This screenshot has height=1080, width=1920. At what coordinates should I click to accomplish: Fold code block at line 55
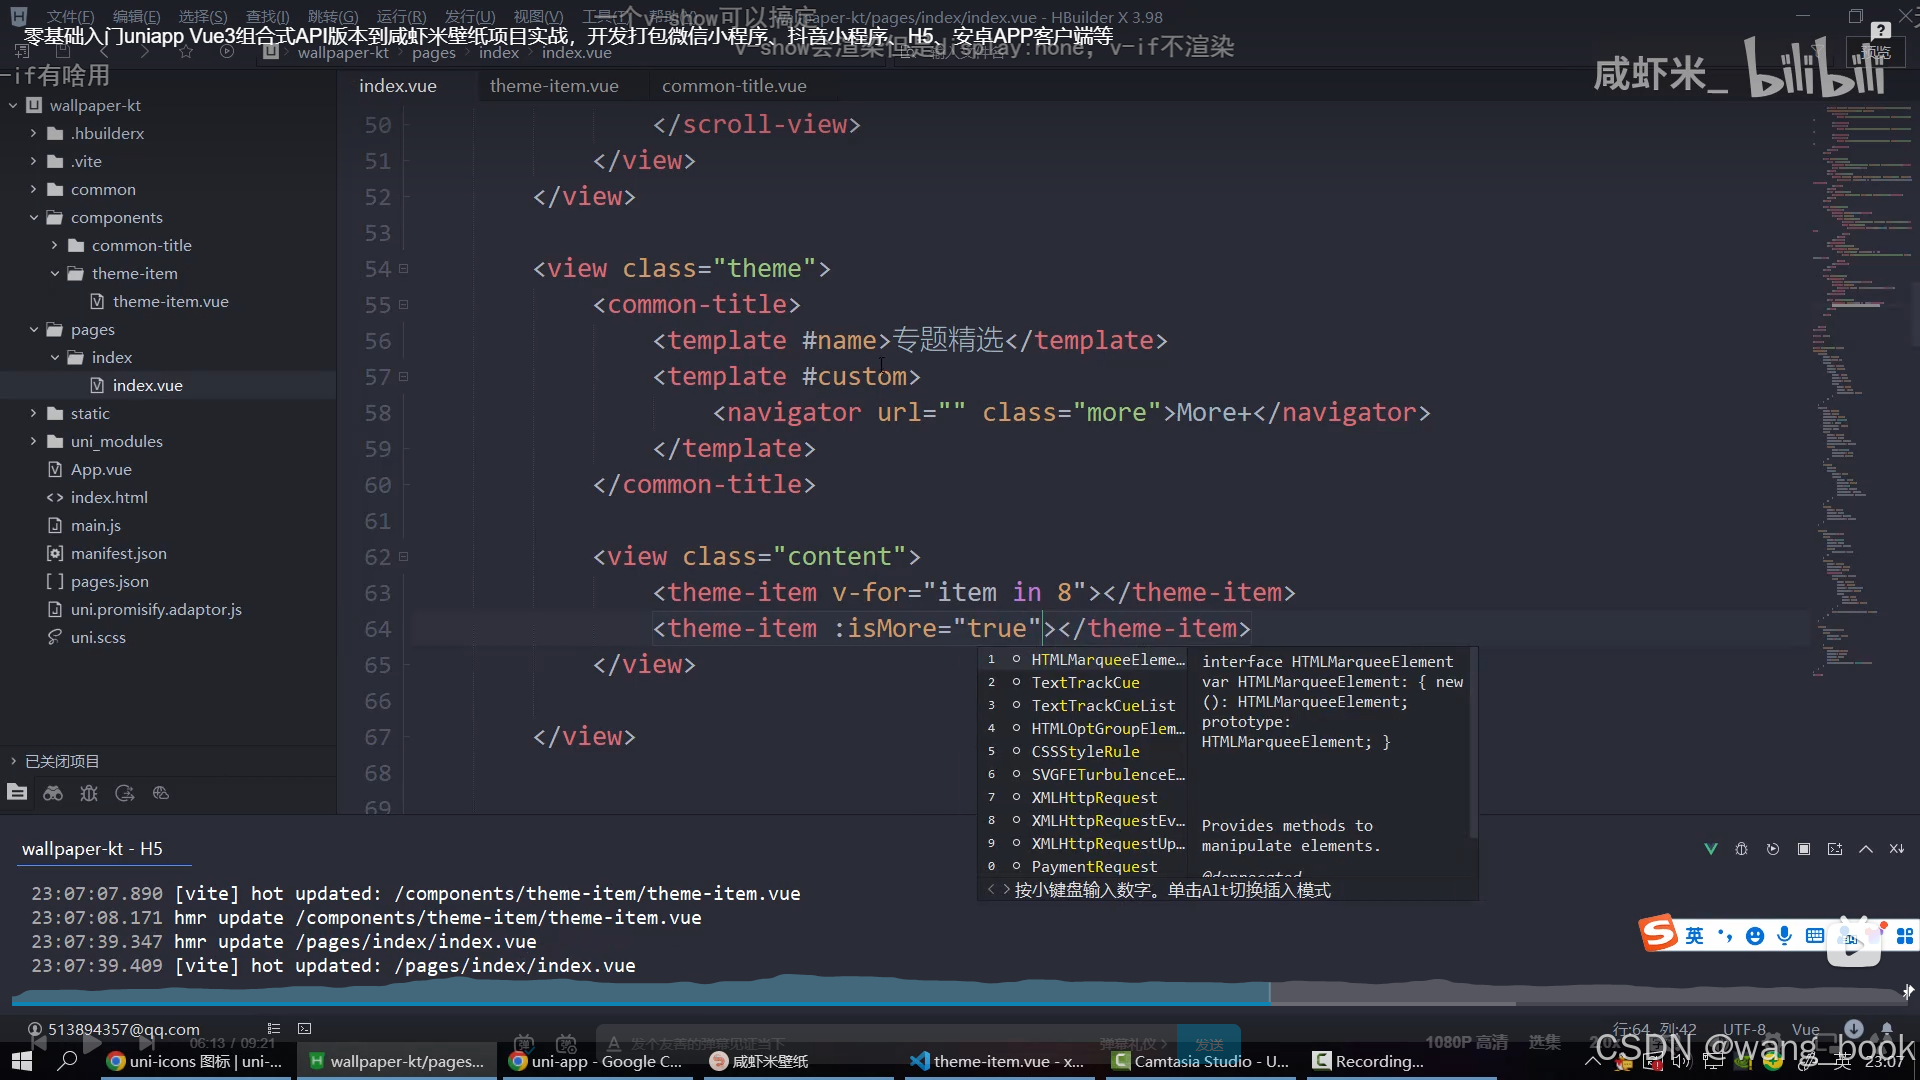click(403, 305)
